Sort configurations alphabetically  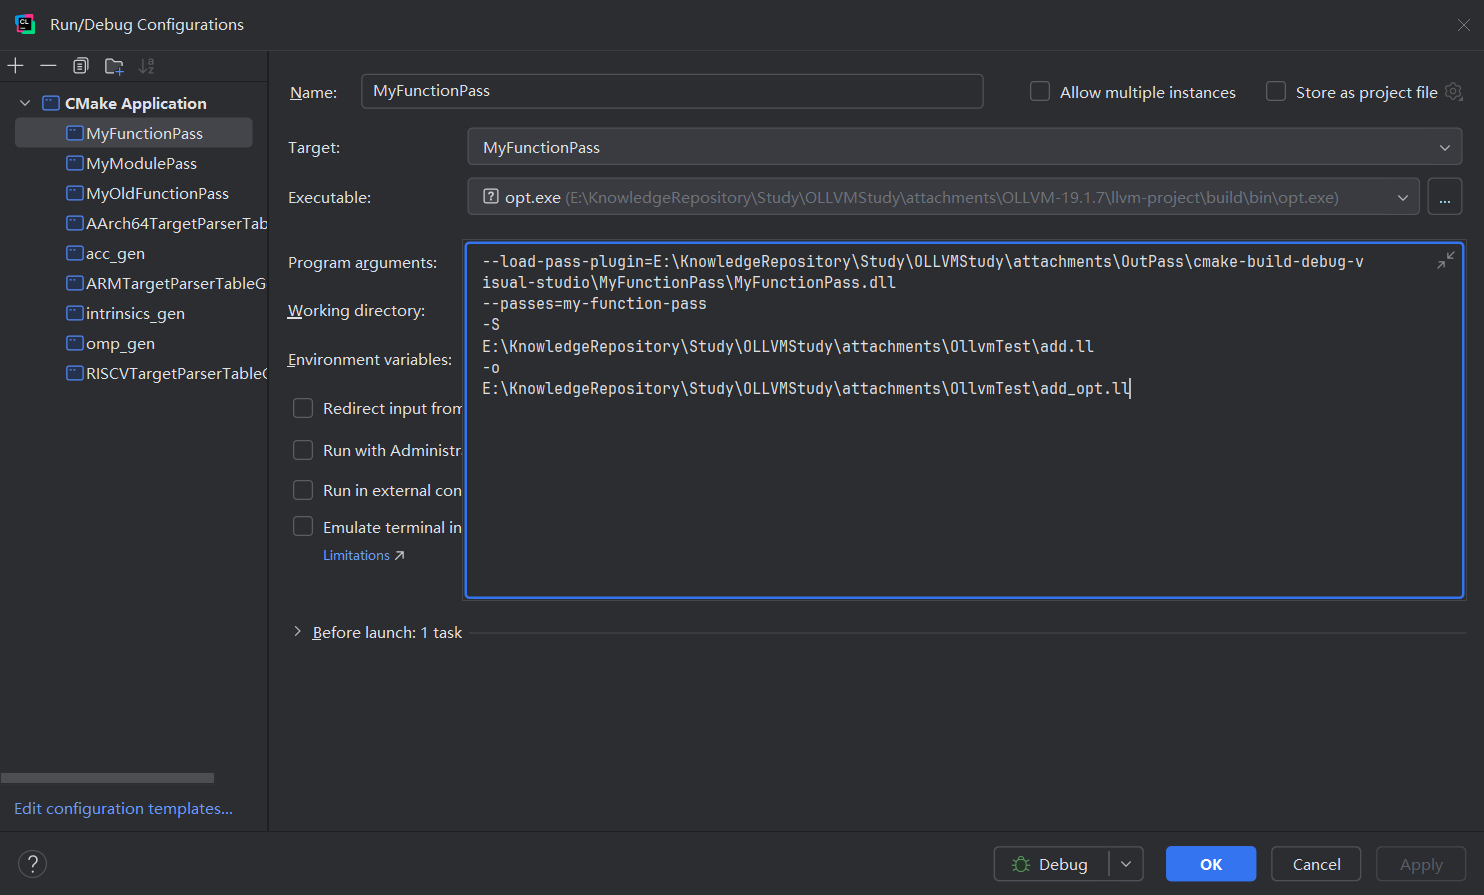[x=147, y=66]
